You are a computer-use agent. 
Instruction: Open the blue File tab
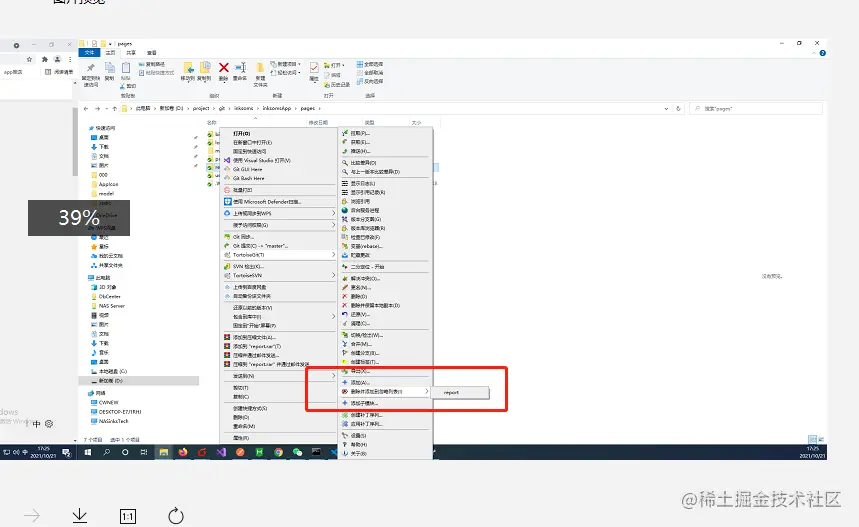point(89,53)
